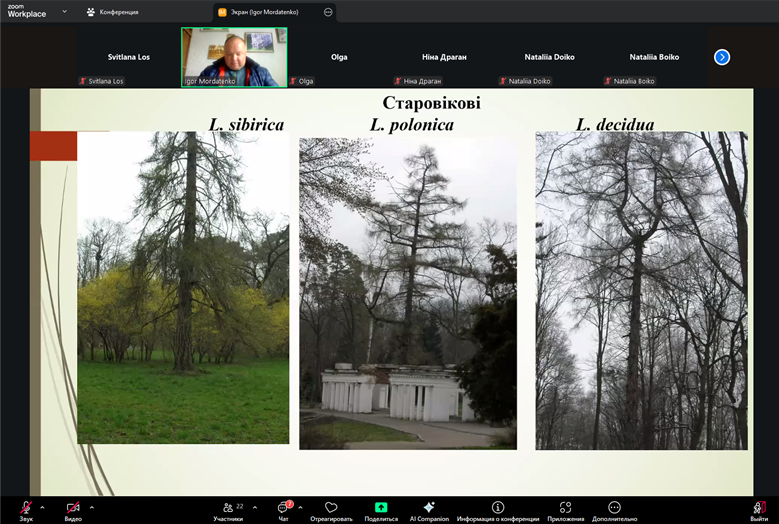
Task: Switch to Экран (Igor Mordatenko) tab
Action: click(270, 12)
